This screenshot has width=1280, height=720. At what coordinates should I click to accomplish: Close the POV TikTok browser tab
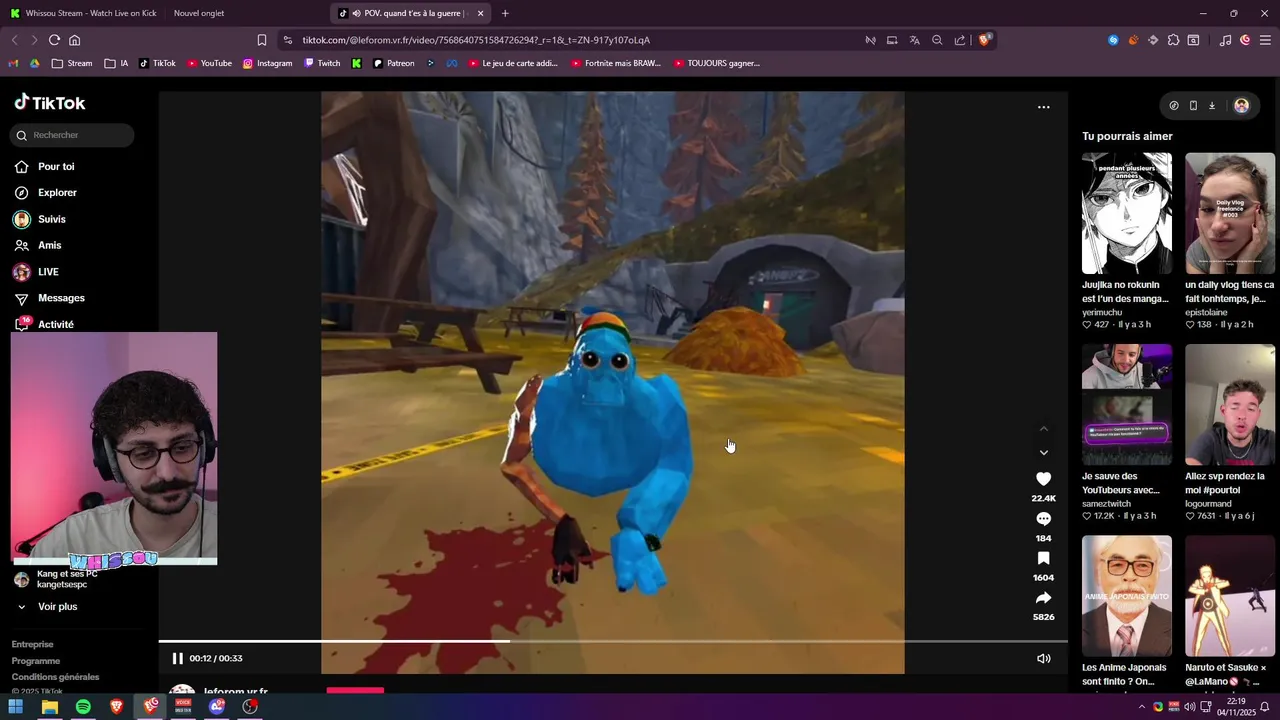pos(480,13)
